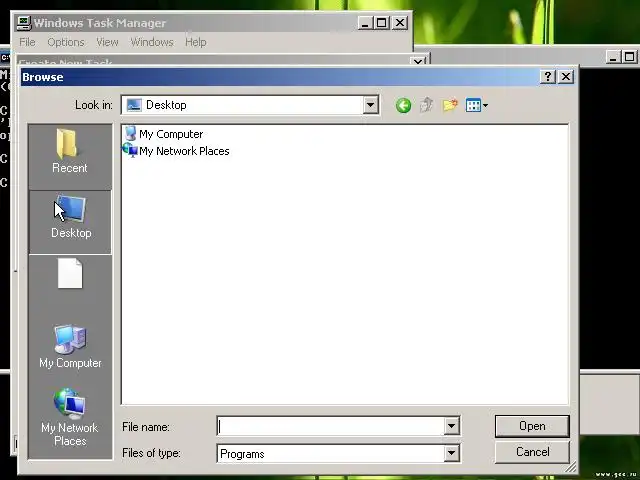
Task: Close the Create New Task dialog
Action: click(x=418, y=62)
